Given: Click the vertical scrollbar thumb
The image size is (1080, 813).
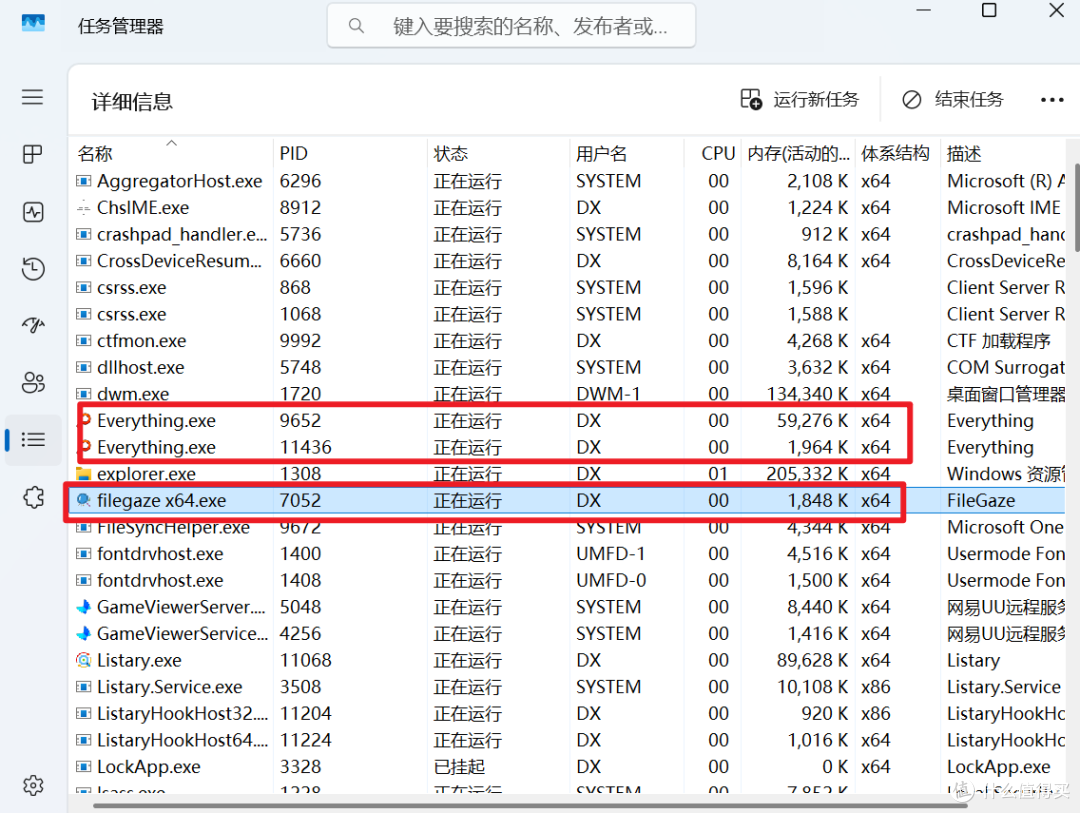Looking at the screenshot, I should (x=1076, y=207).
